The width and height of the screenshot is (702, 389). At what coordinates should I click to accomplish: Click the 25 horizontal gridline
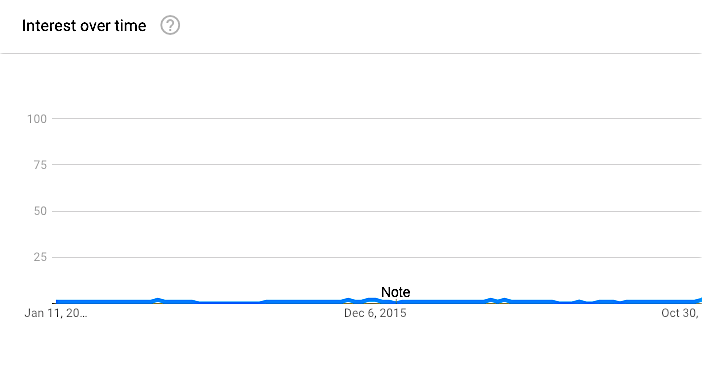point(376,257)
